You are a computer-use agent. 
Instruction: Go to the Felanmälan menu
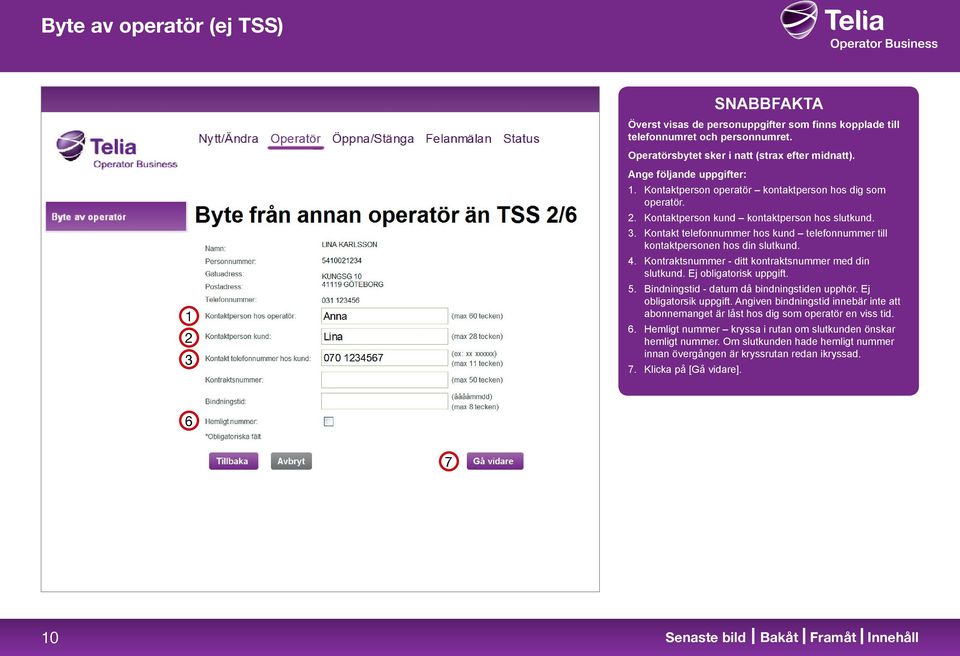click(x=459, y=138)
